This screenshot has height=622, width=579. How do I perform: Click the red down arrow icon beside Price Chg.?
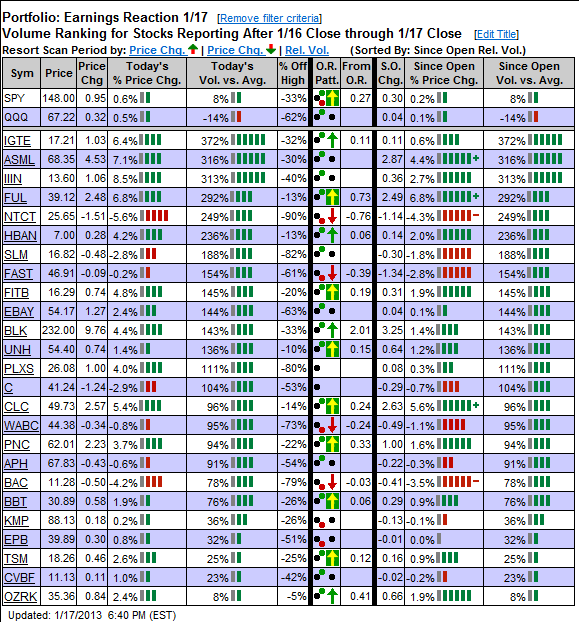271,49
